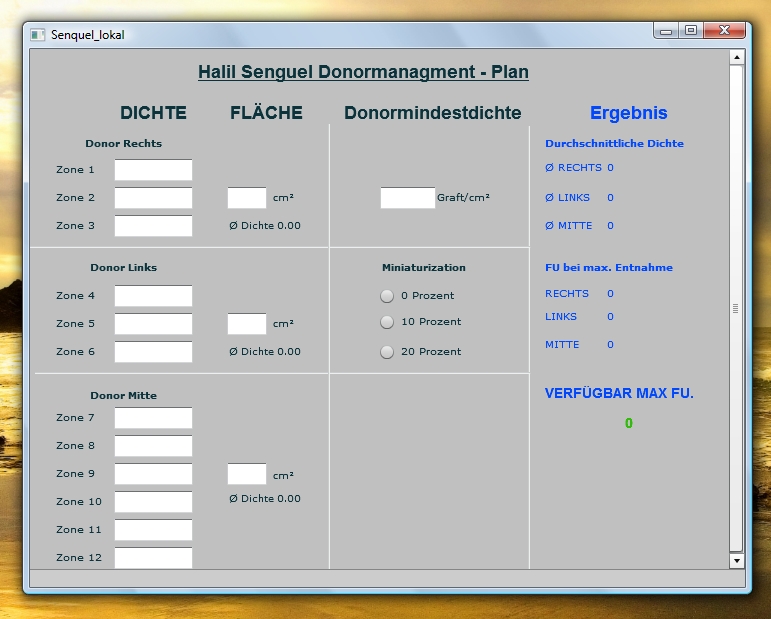Image resolution: width=771 pixels, height=619 pixels.
Task: Select the Zone 12 input field
Action: click(153, 558)
